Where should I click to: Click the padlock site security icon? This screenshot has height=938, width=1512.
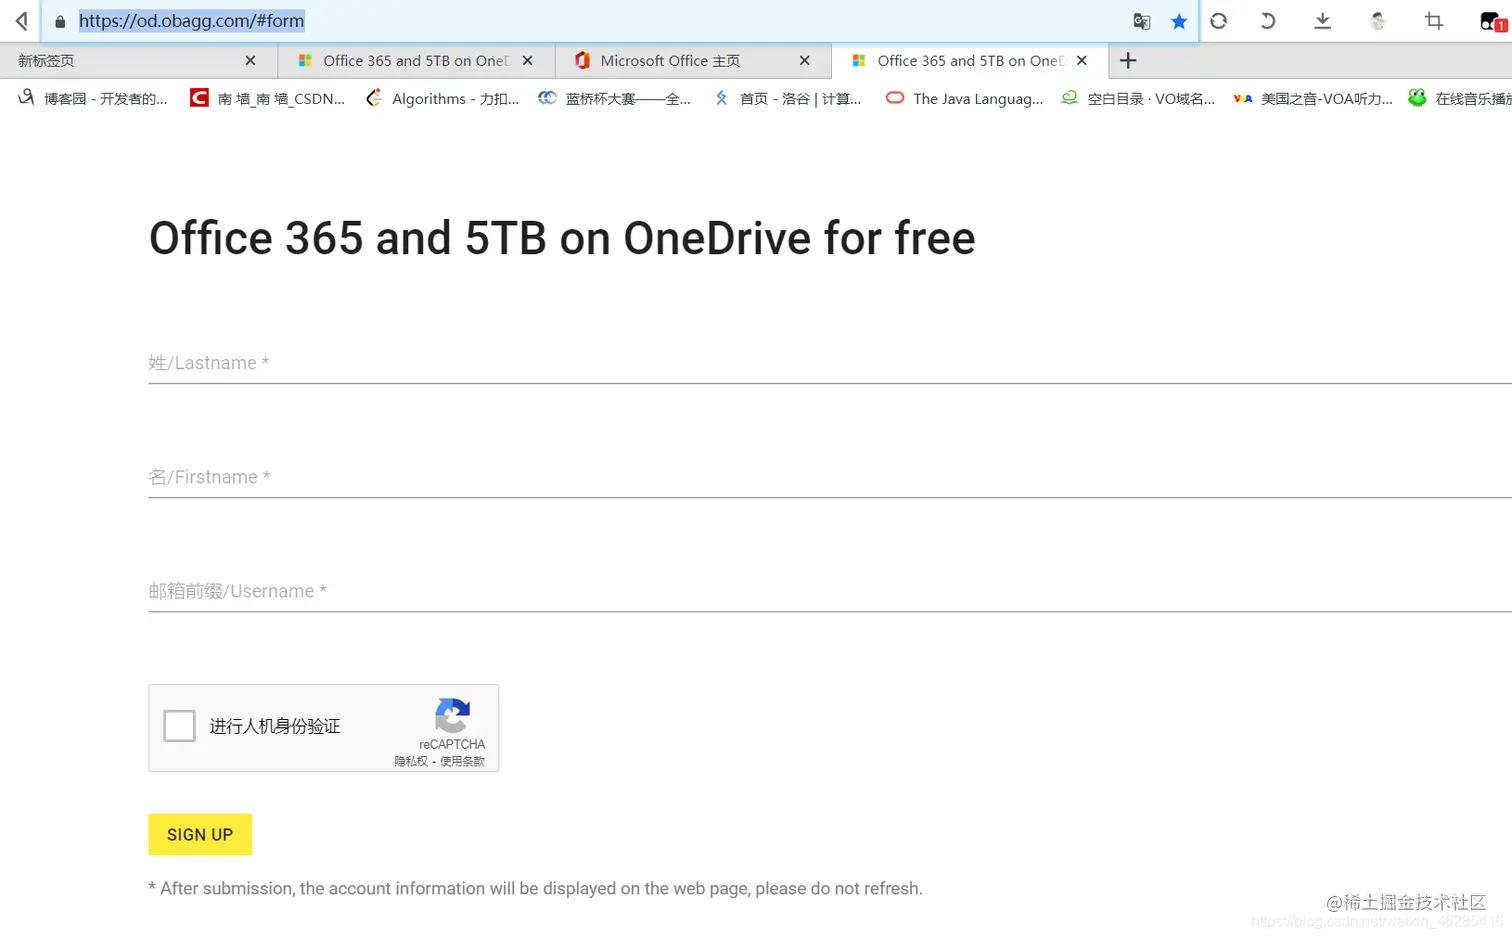point(60,21)
